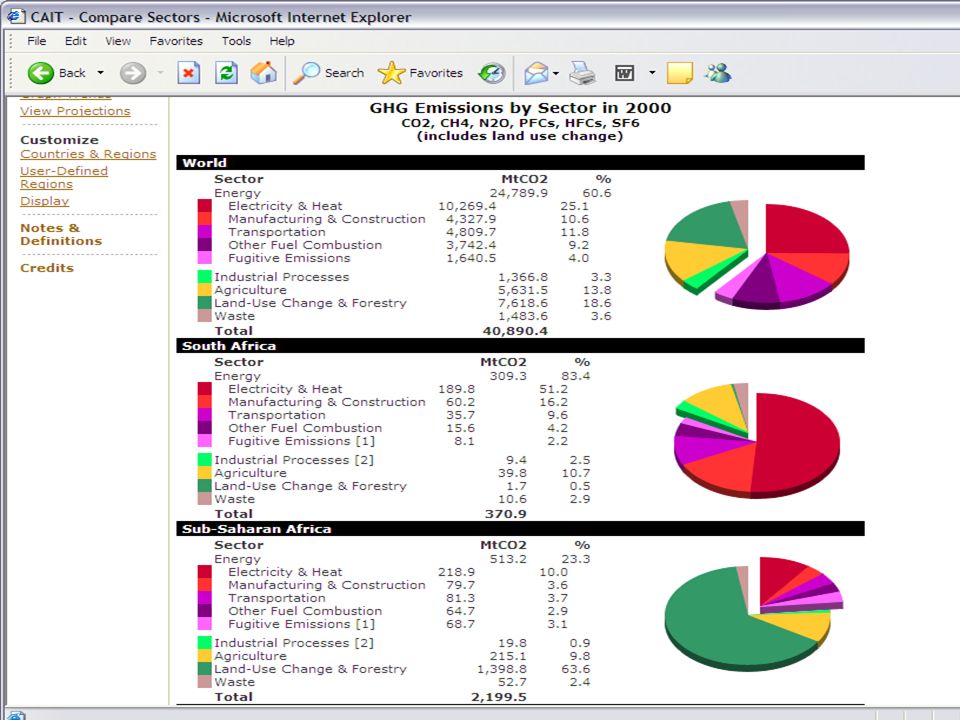The image size is (960, 720).
Task: Open Notes & Definitions
Action: pos(61,234)
